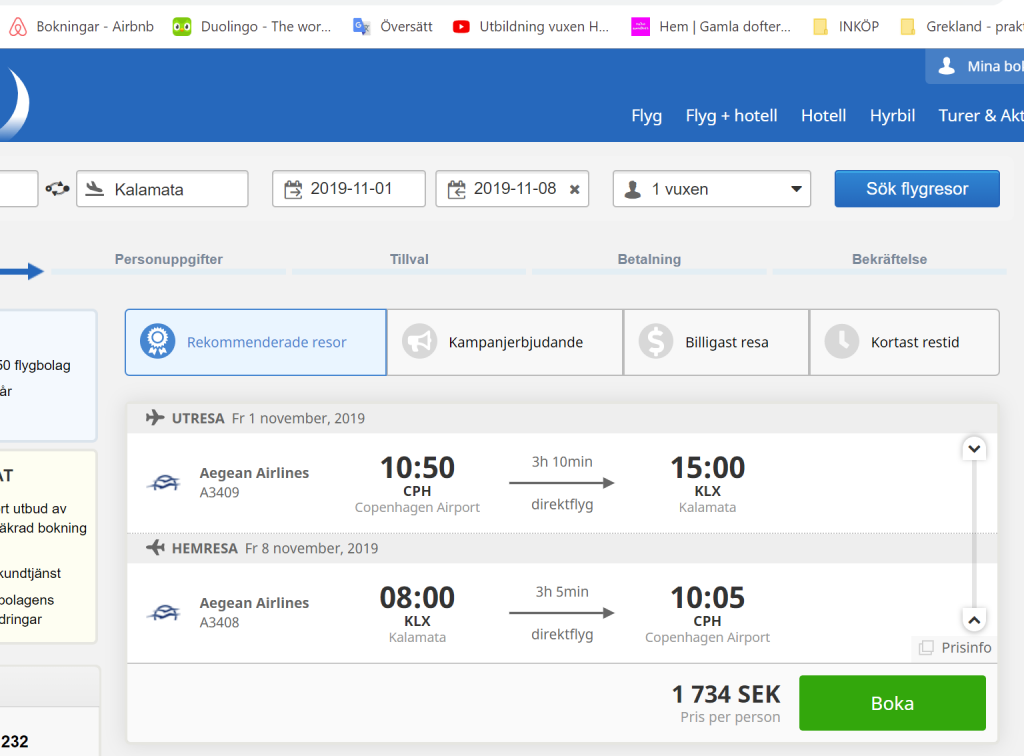The width and height of the screenshot is (1024, 756).
Task: Click the Fr 8 november, 2019 return date
Action: pos(312,548)
